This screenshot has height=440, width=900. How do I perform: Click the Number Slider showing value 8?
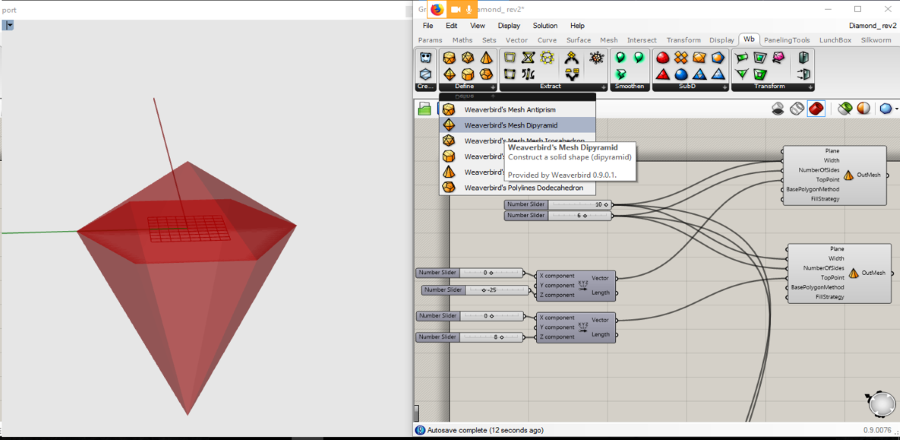(470, 337)
